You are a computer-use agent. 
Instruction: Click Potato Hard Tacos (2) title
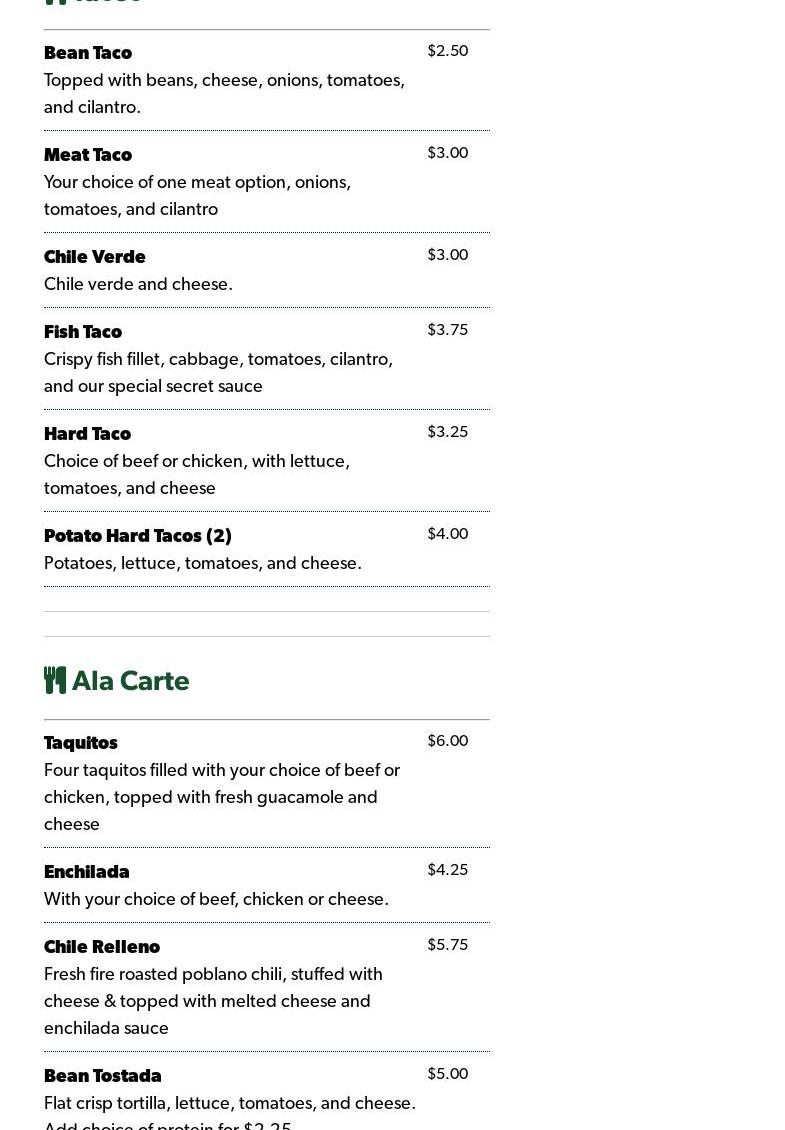coord(138,536)
